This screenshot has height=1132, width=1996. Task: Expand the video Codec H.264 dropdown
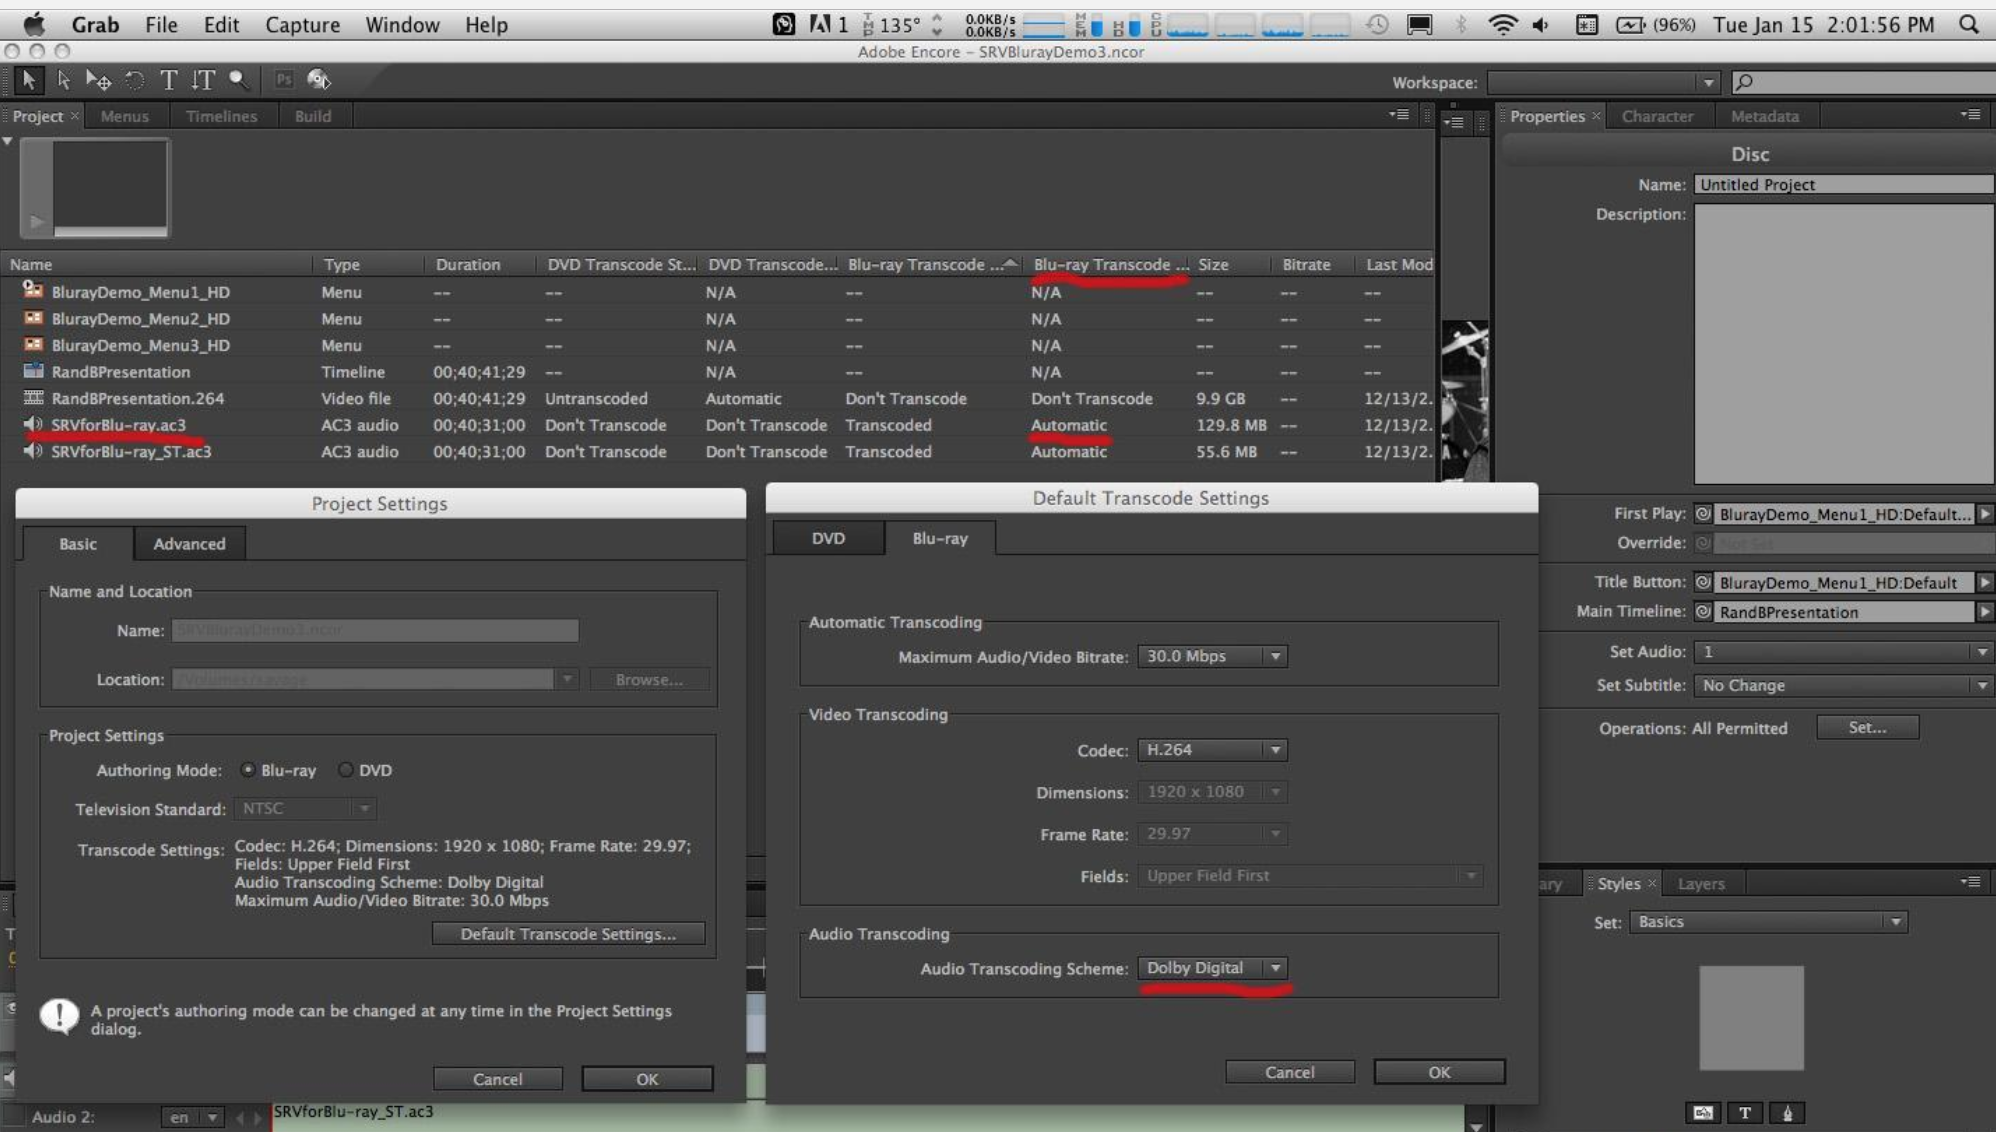(x=1212, y=750)
